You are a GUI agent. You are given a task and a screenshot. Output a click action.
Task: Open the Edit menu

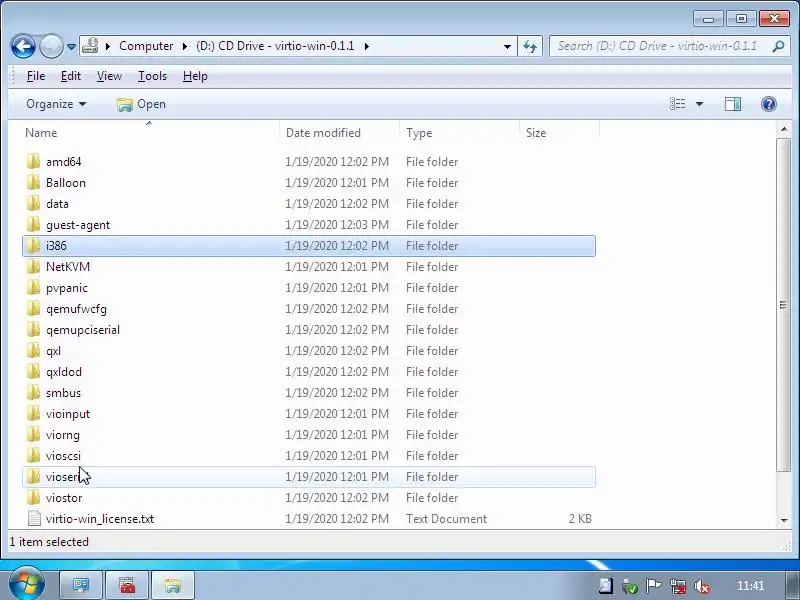point(70,76)
